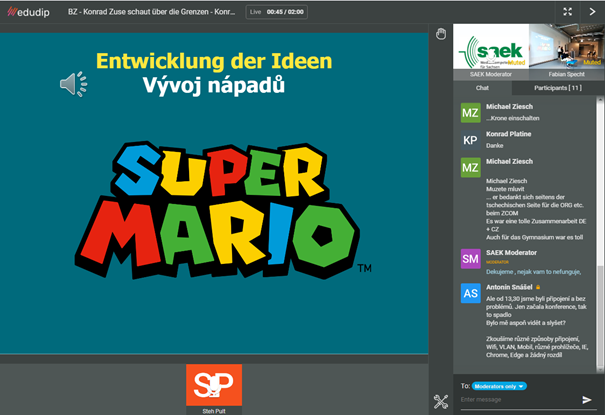
Task: Click the MODERATOR badge under SAEK Moderator
Action: tap(497, 262)
